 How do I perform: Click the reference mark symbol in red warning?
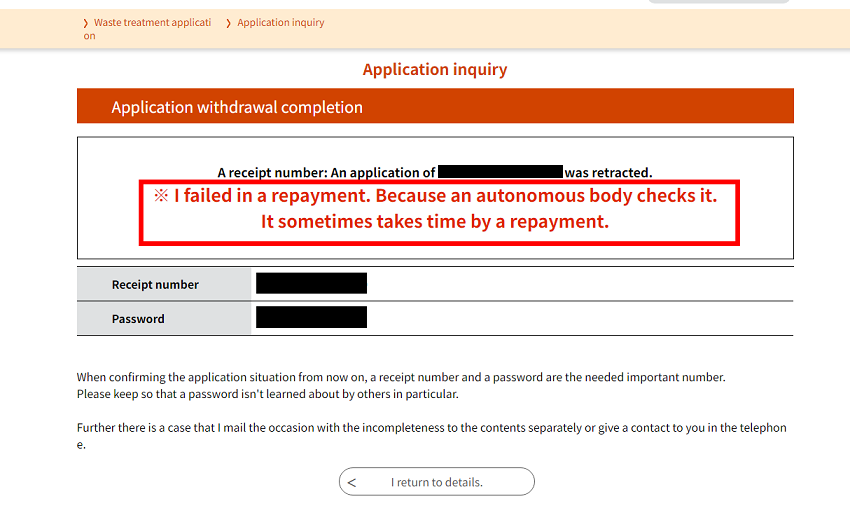161,195
